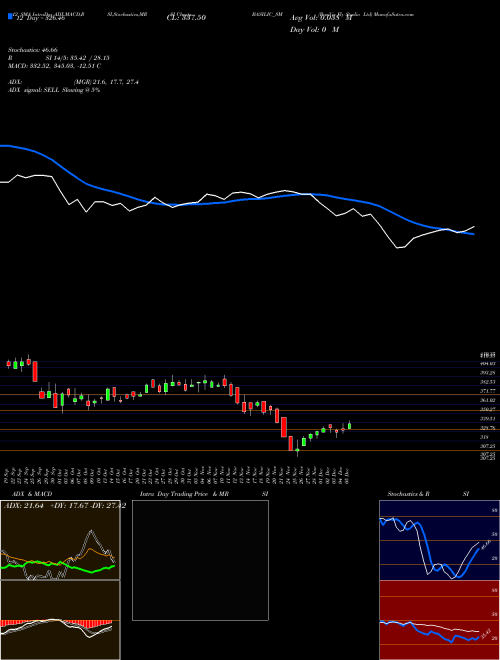This screenshot has height=660, width=500.
Task: Click the 'Avg Vol: 0.035 M' label
Action: [x=321, y=18]
